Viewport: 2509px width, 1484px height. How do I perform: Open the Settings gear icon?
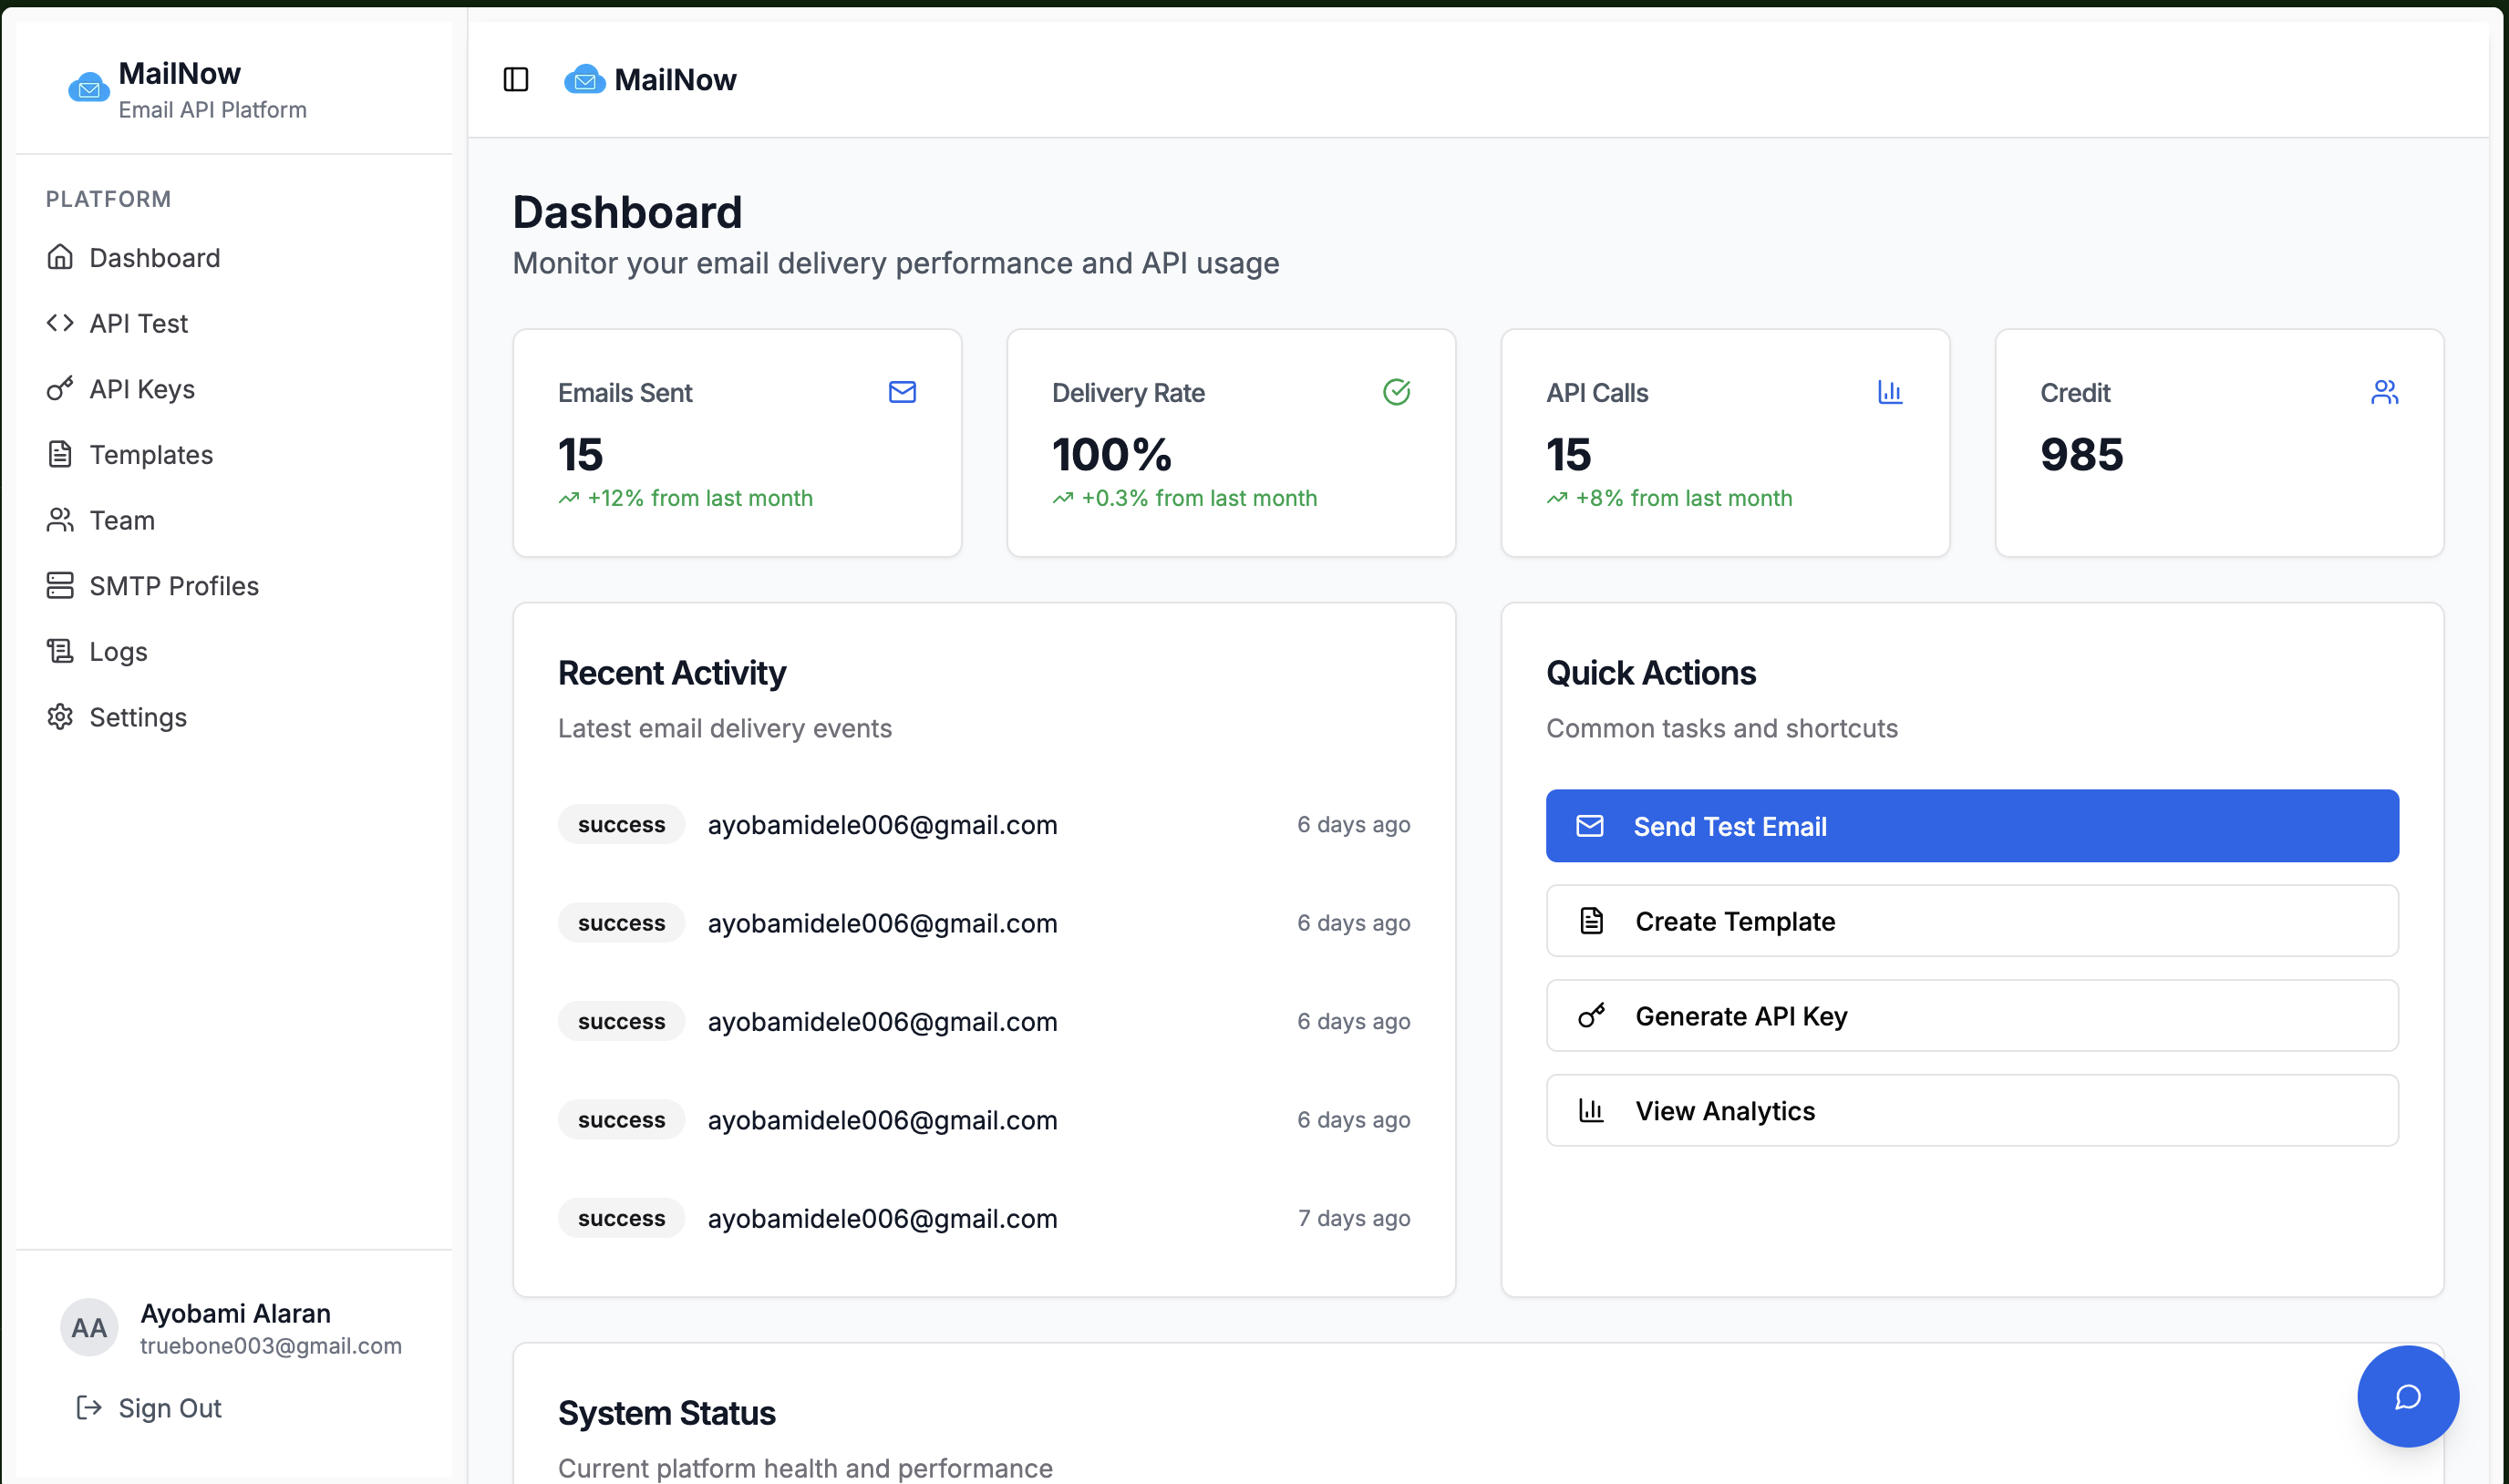tap(59, 717)
